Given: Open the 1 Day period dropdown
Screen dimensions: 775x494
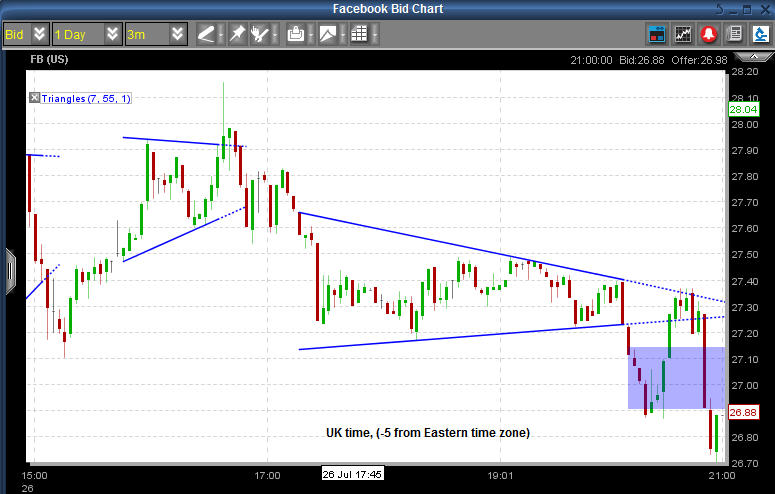Looking at the screenshot, I should point(87,34).
